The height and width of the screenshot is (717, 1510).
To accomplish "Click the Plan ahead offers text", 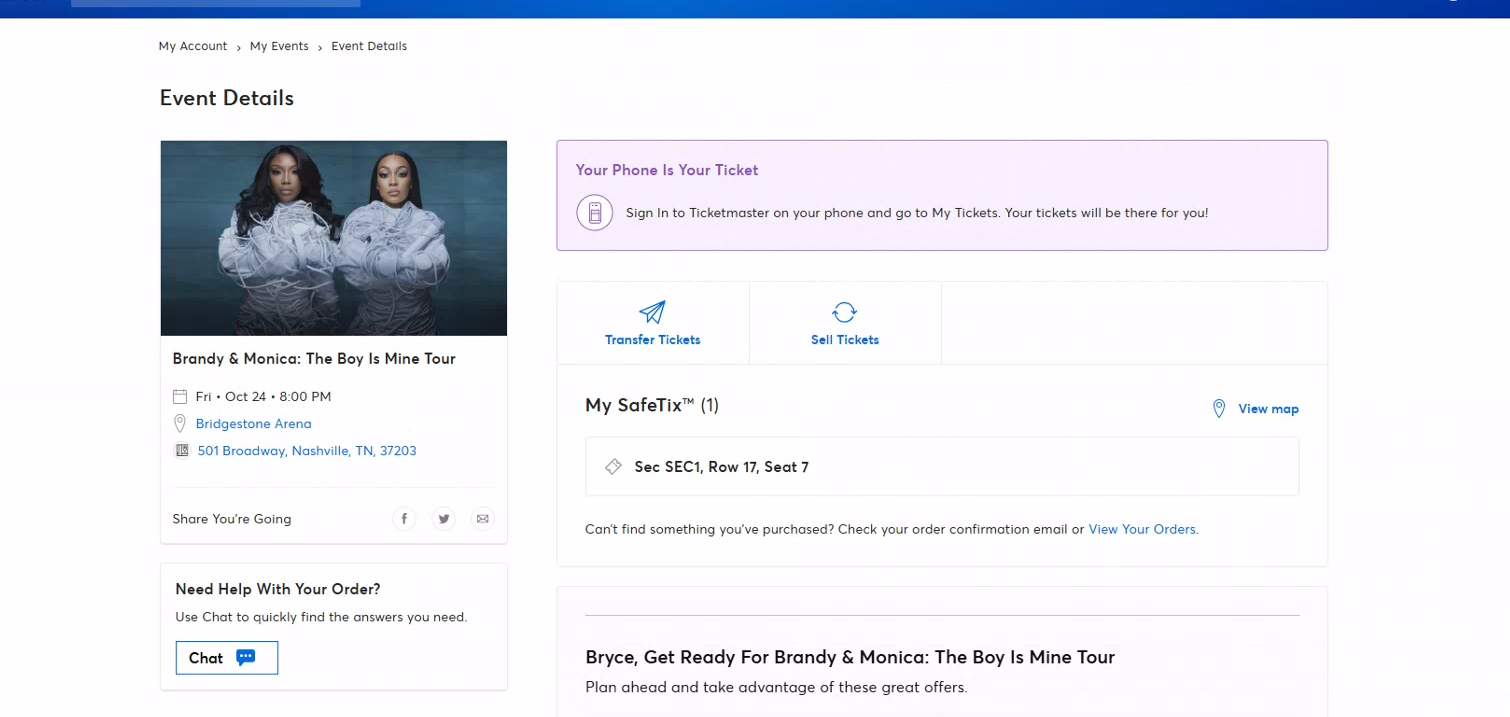I will click(x=776, y=687).
